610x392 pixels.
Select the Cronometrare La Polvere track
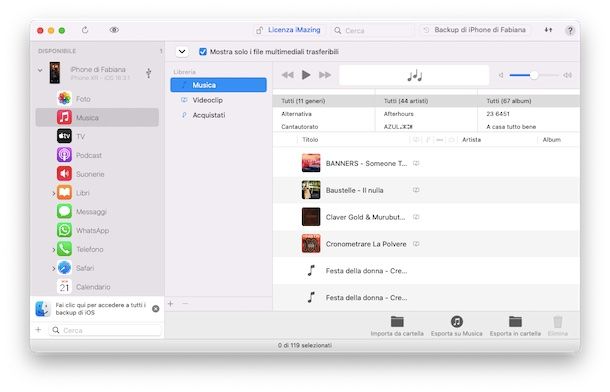point(426,244)
